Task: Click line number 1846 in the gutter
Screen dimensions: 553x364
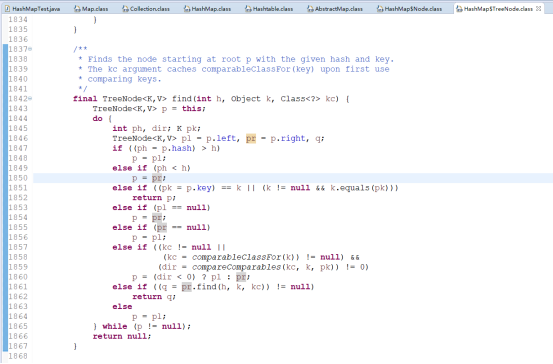Action: tap(18, 138)
